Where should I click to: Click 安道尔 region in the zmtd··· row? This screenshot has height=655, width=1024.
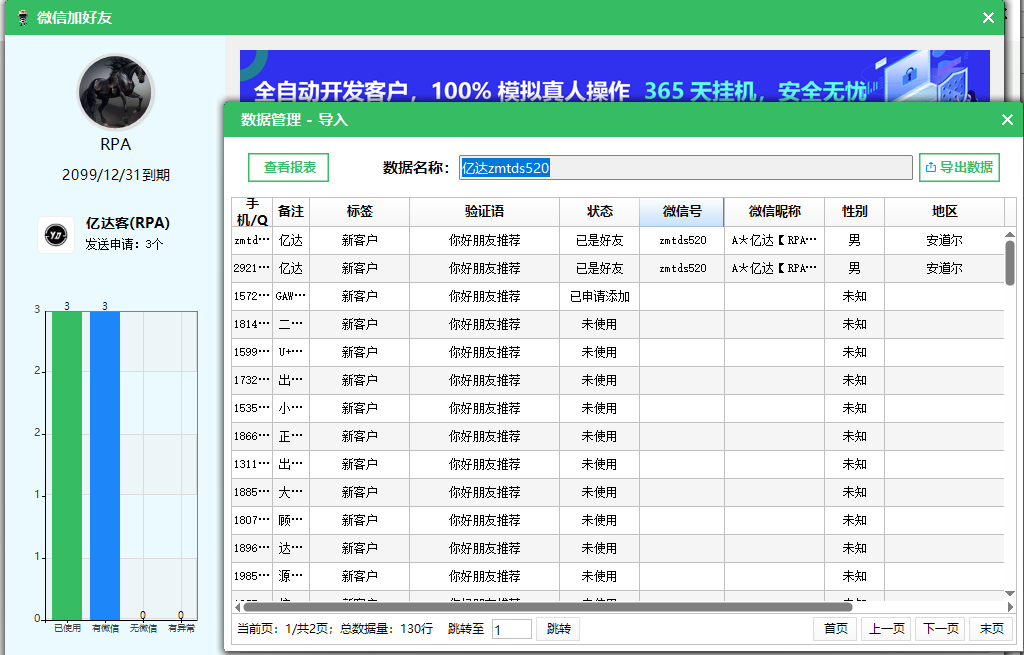coord(944,240)
